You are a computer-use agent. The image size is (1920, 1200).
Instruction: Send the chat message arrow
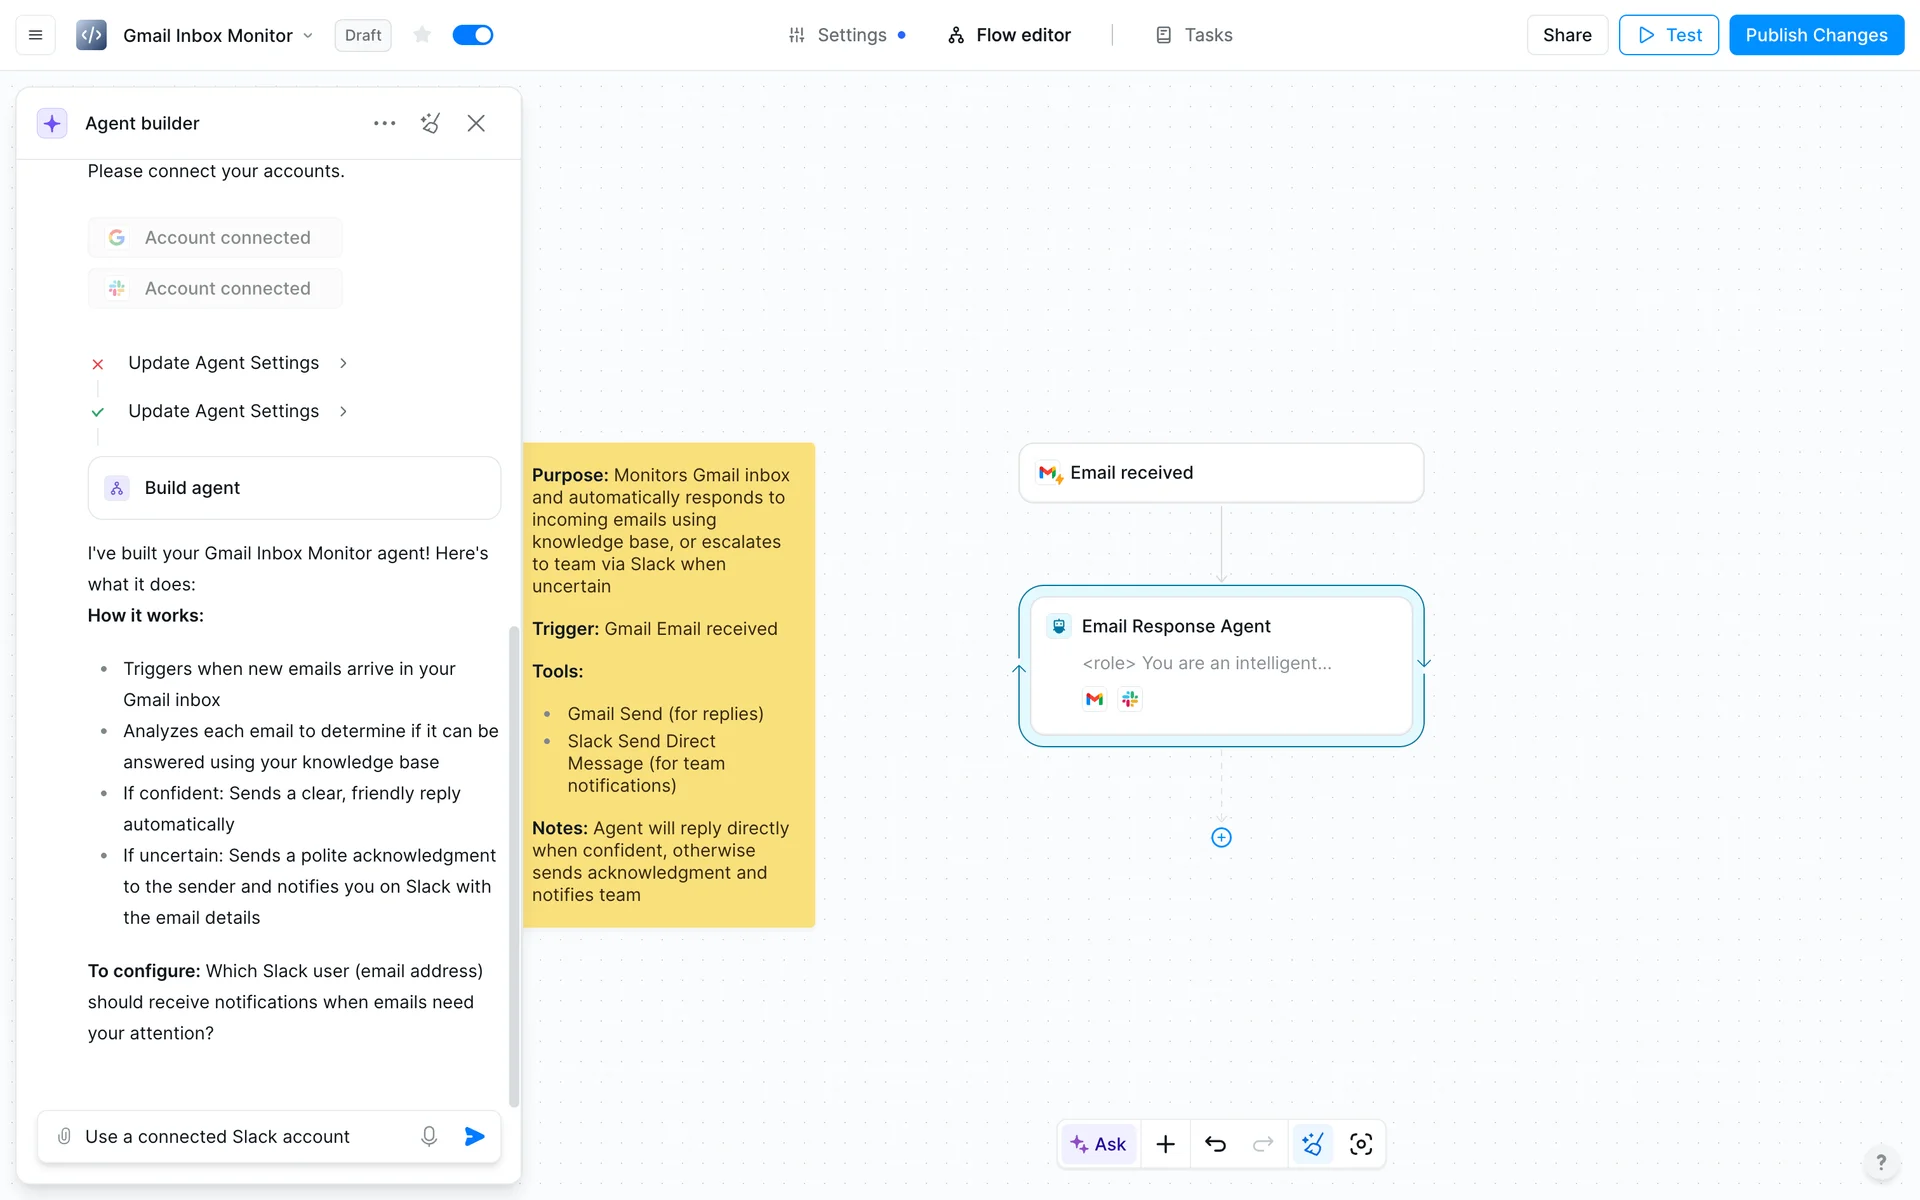475,1136
